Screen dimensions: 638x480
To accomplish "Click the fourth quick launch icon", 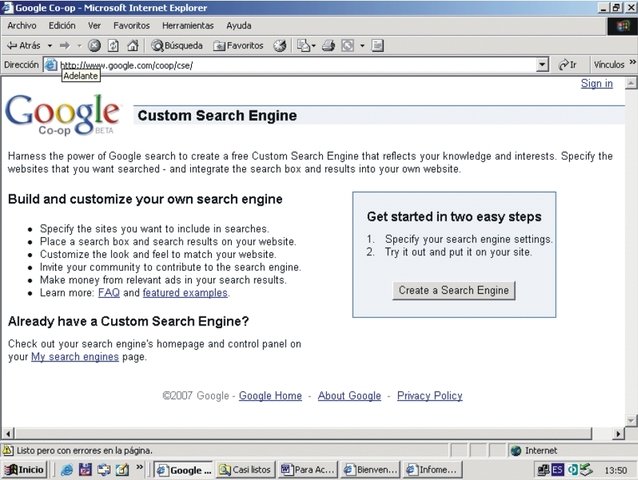I will [x=122, y=470].
